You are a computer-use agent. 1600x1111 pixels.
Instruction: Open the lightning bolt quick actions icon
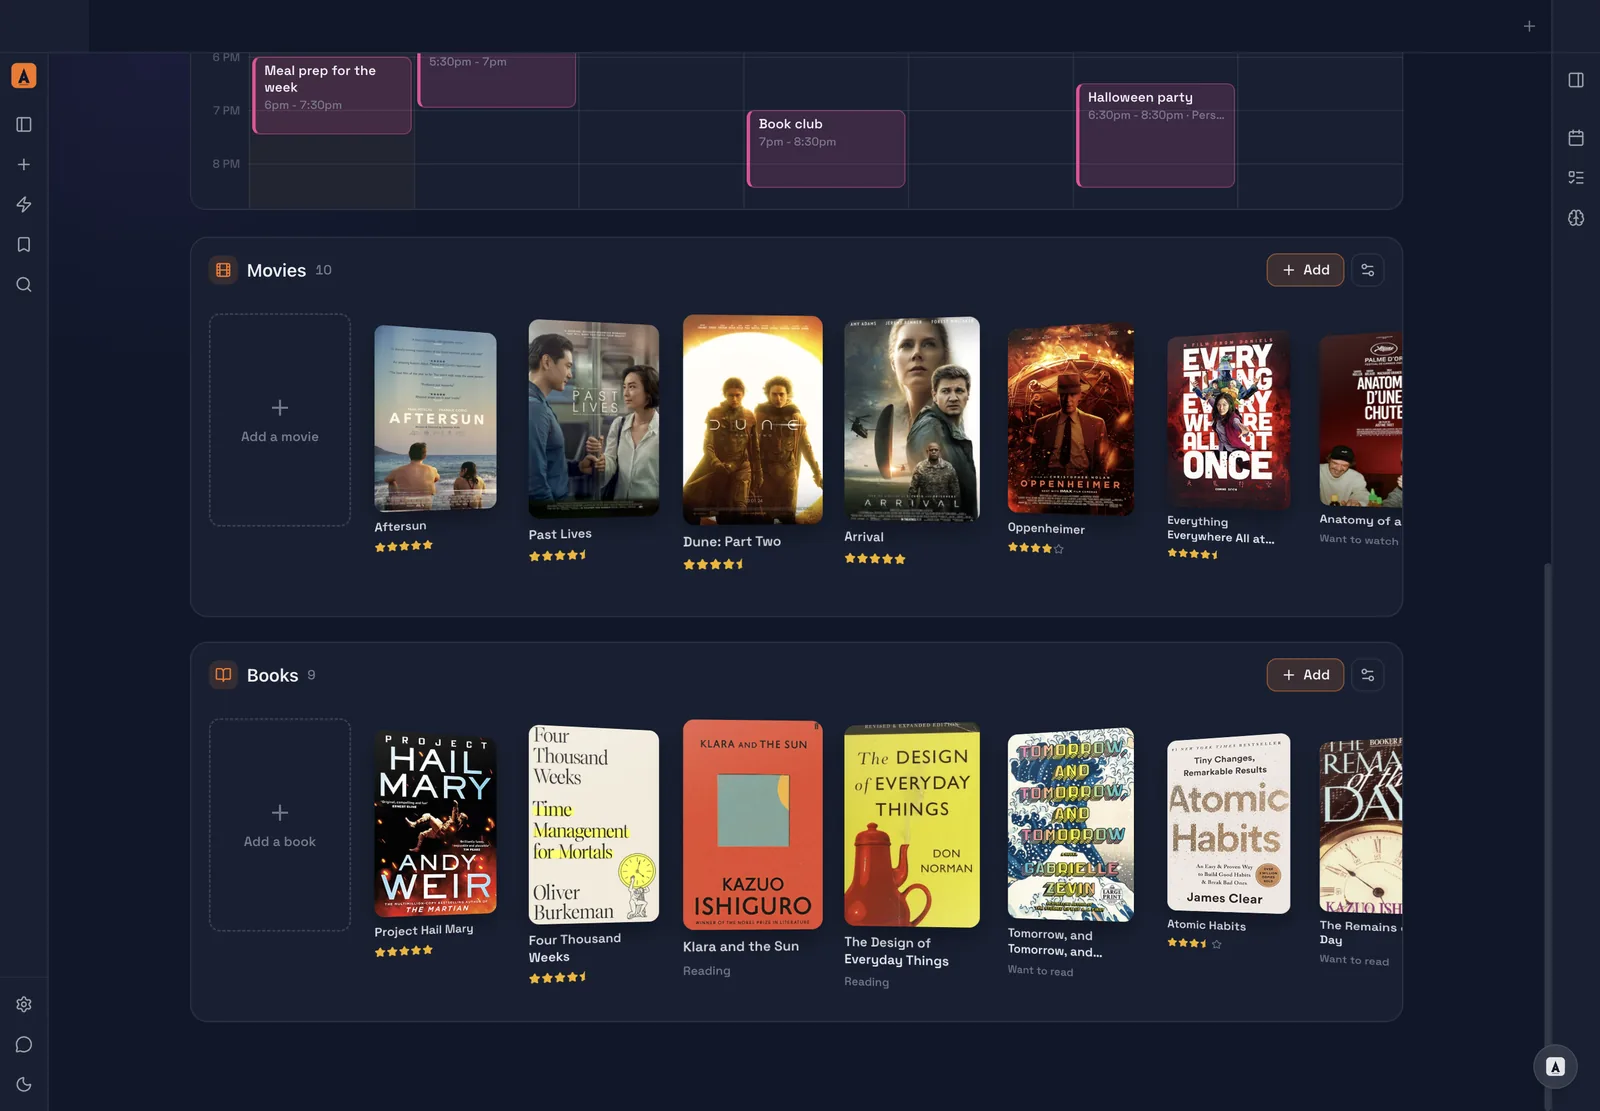click(x=24, y=205)
